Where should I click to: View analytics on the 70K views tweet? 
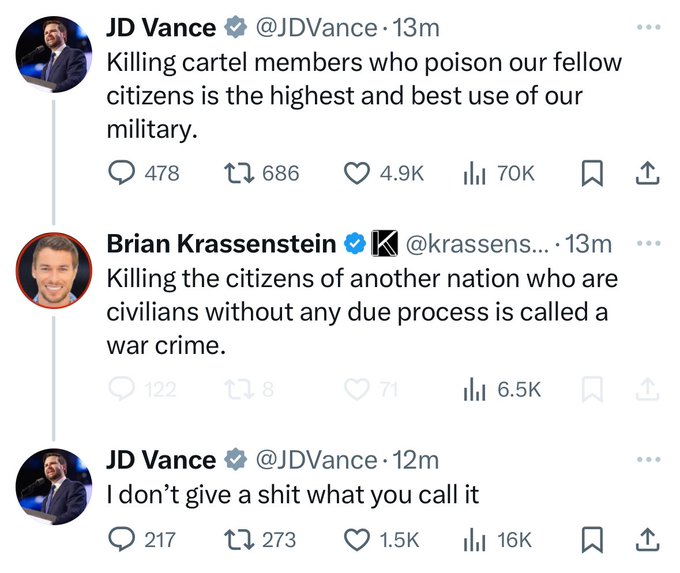pos(473,173)
